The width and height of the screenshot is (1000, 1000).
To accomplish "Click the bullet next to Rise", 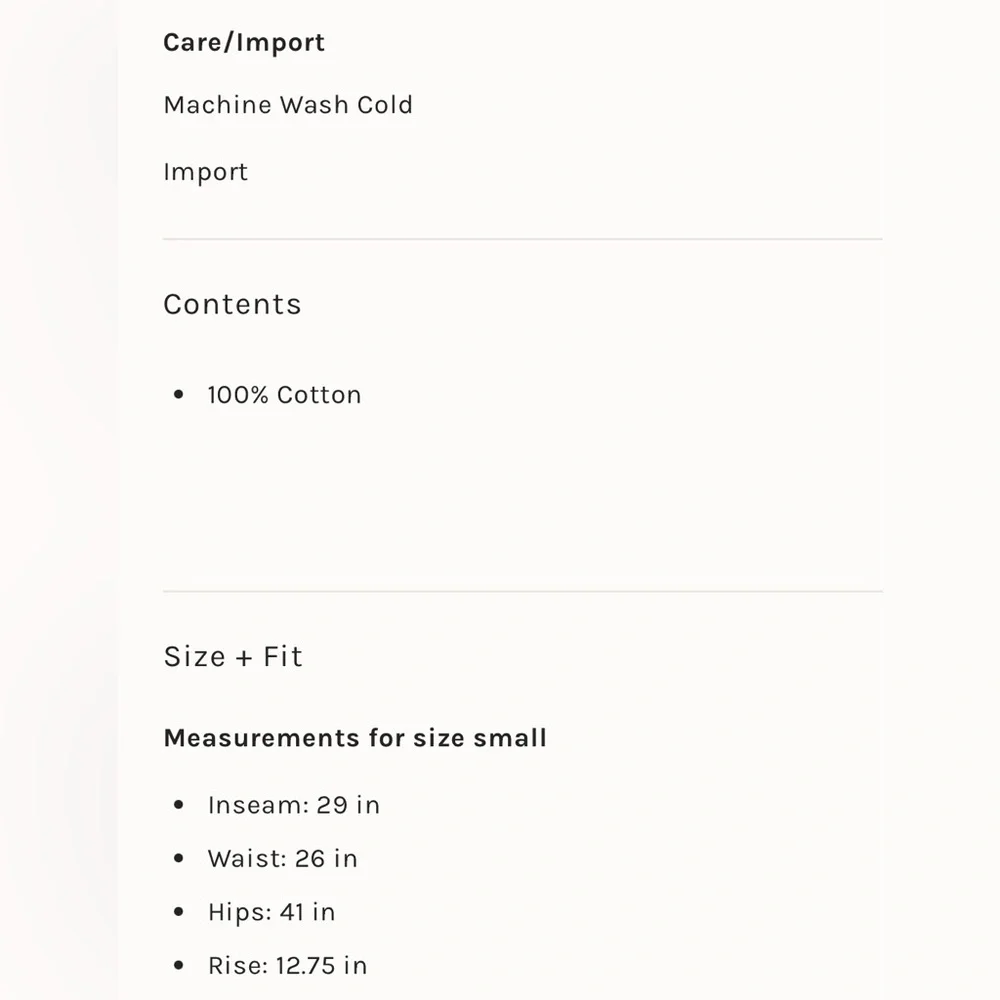I will 179,965.
